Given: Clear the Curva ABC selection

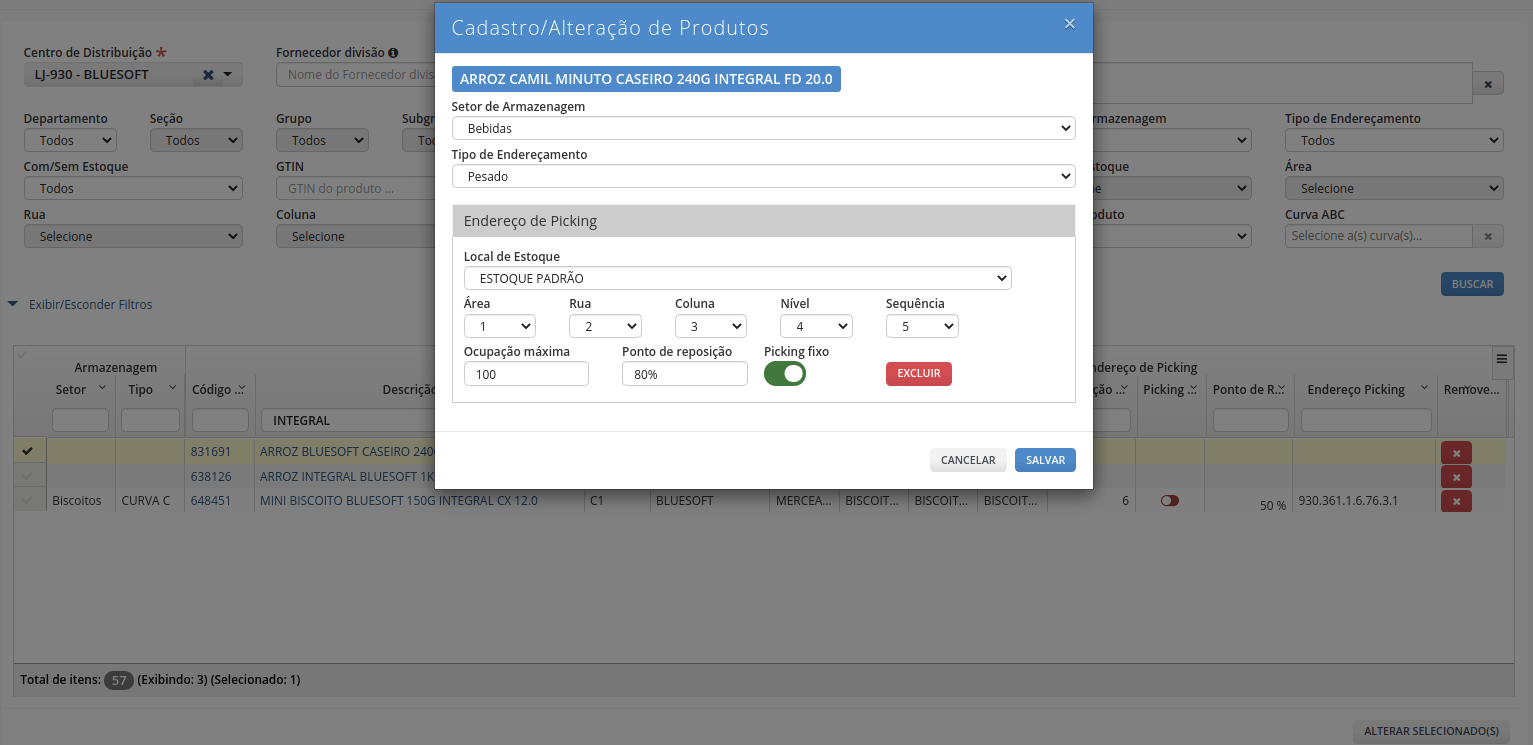Looking at the screenshot, I should tap(1488, 237).
